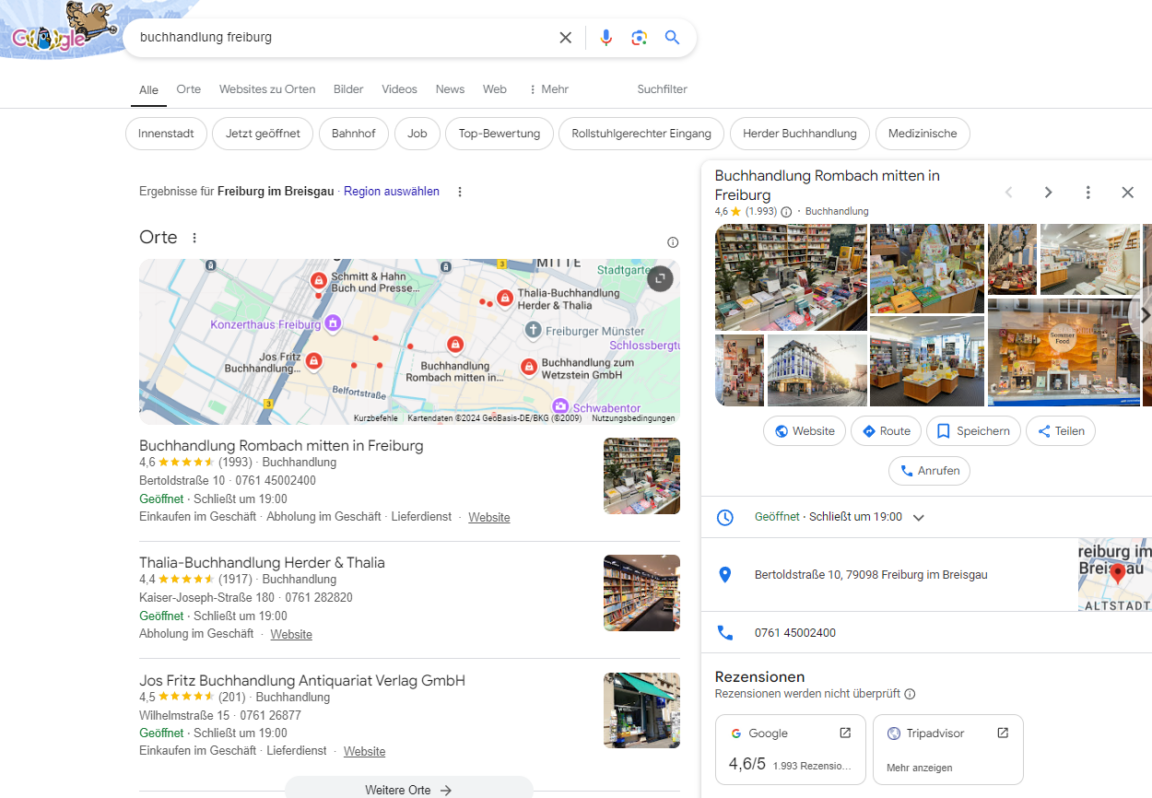Click the blue magnifier search icon

pos(672,38)
